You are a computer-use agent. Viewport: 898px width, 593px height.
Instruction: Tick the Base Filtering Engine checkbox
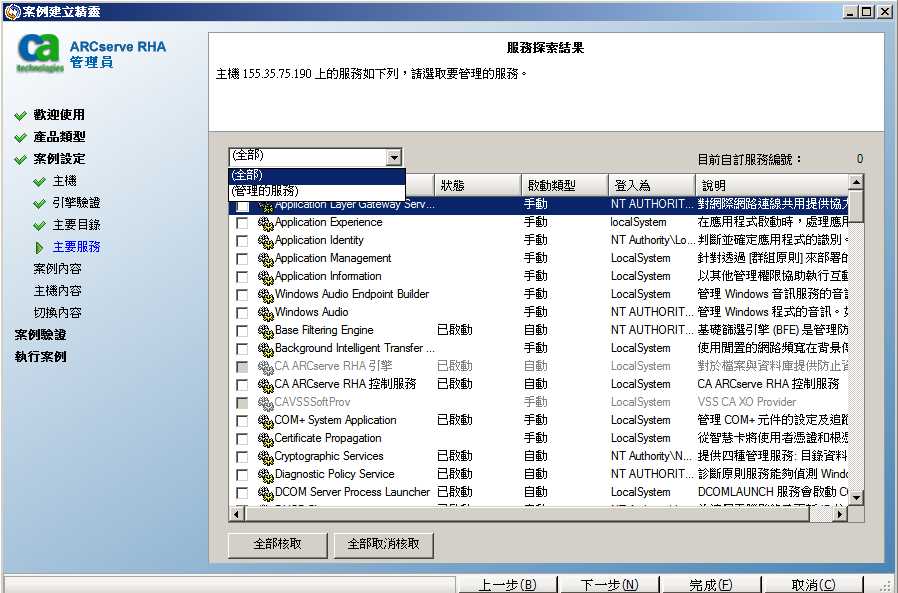click(x=242, y=331)
